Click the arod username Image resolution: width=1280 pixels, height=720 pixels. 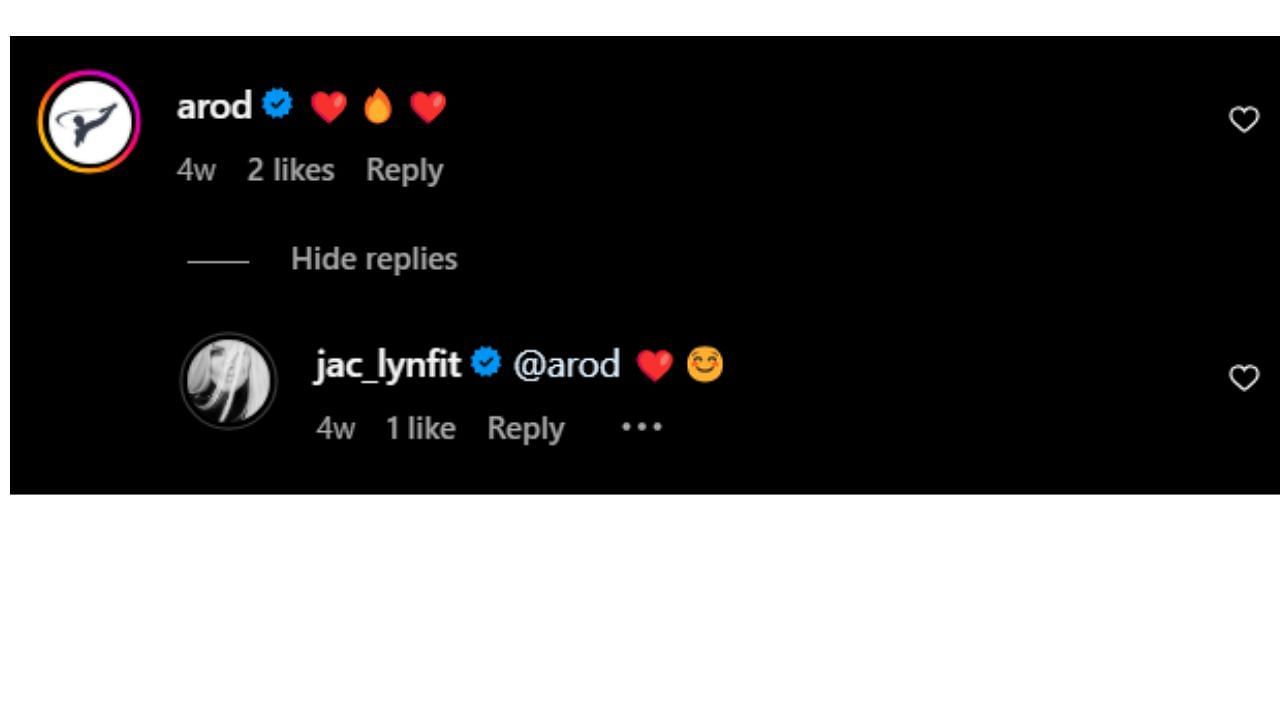pos(214,106)
